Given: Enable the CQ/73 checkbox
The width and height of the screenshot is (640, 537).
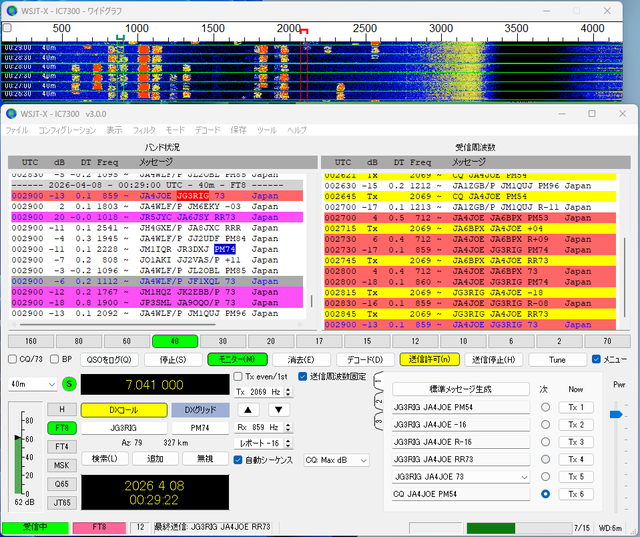Looking at the screenshot, I should (x=13, y=359).
